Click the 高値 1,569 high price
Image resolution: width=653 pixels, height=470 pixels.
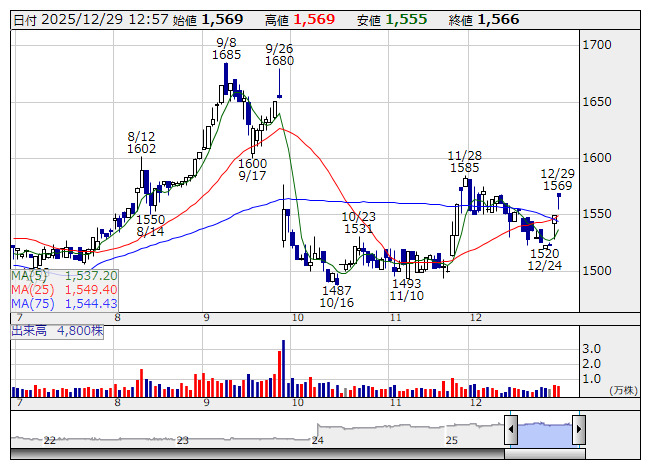click(x=300, y=20)
